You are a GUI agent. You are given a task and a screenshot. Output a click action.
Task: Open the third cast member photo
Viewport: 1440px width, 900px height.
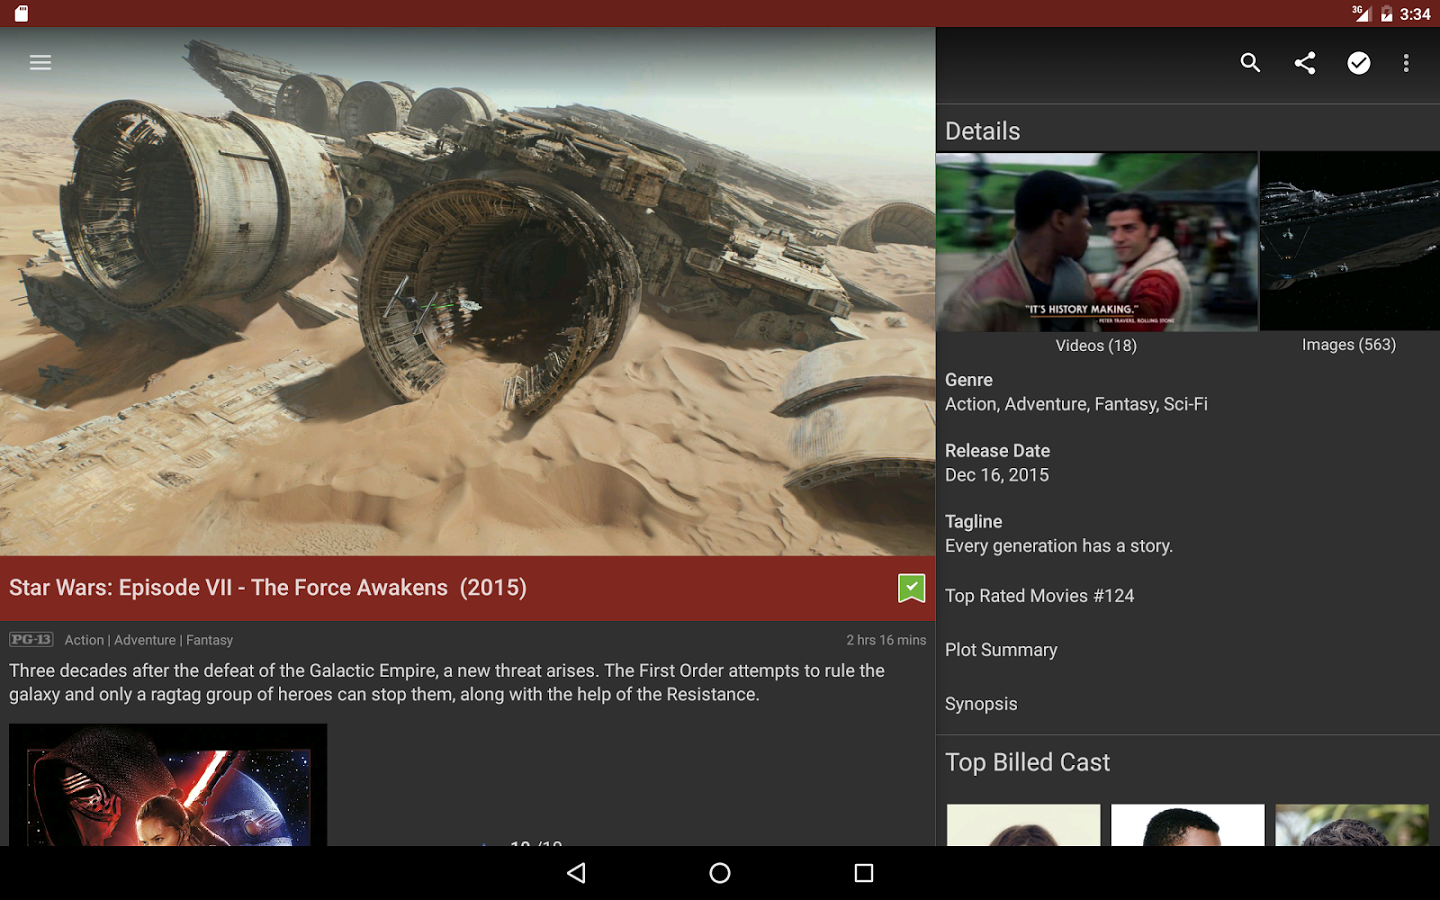[1352, 825]
